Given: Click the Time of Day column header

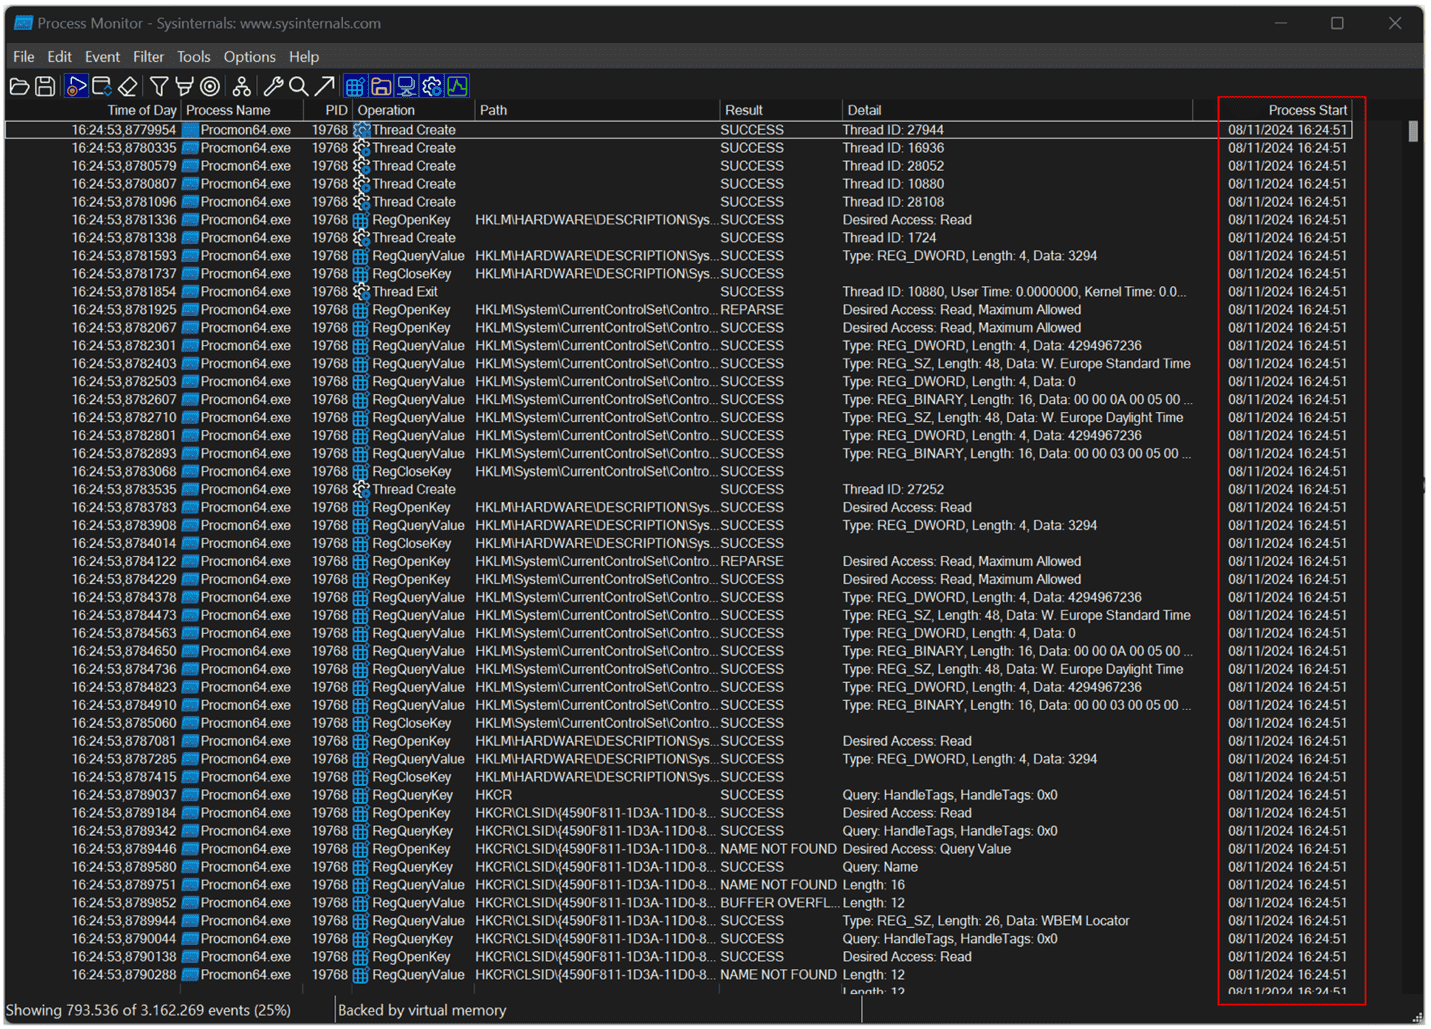Looking at the screenshot, I should tap(92, 110).
